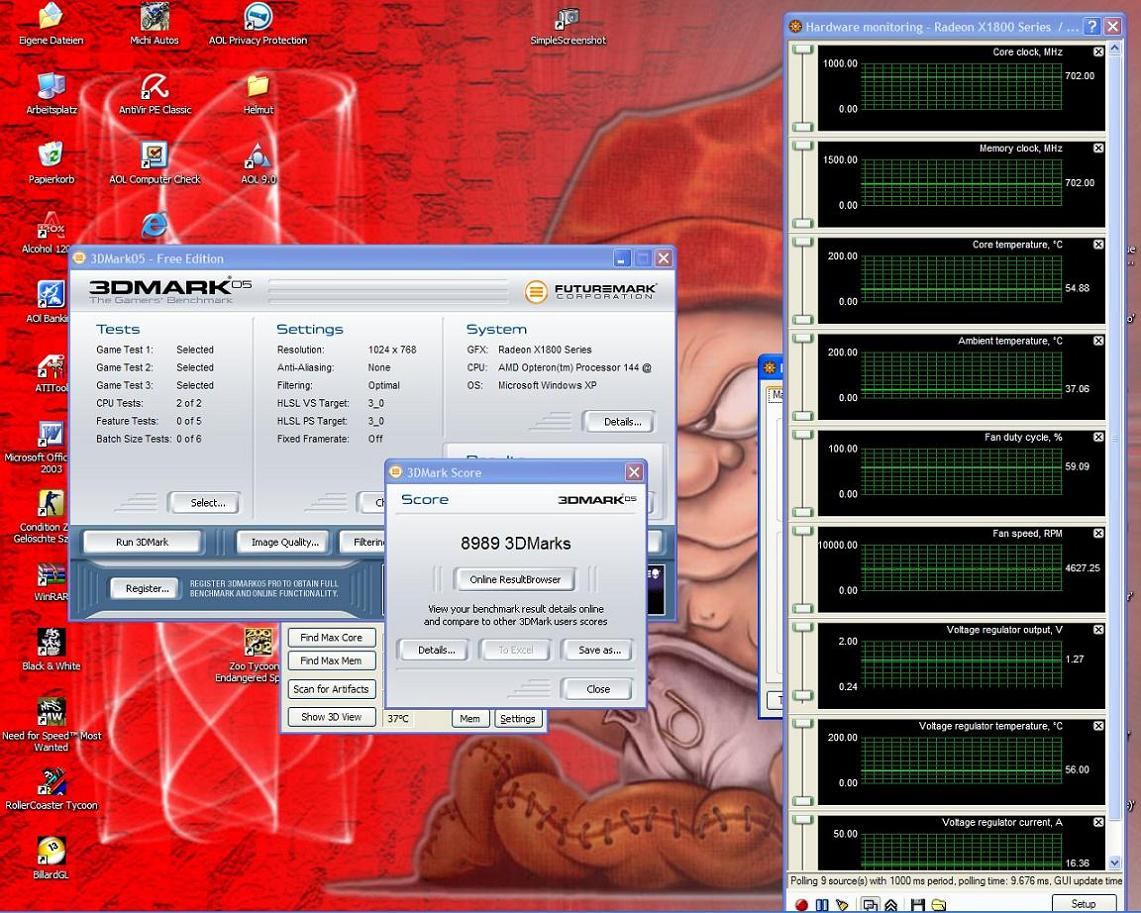The width and height of the screenshot is (1141, 913).
Task: Open Internet Explorer desktop icon
Action: [154, 225]
